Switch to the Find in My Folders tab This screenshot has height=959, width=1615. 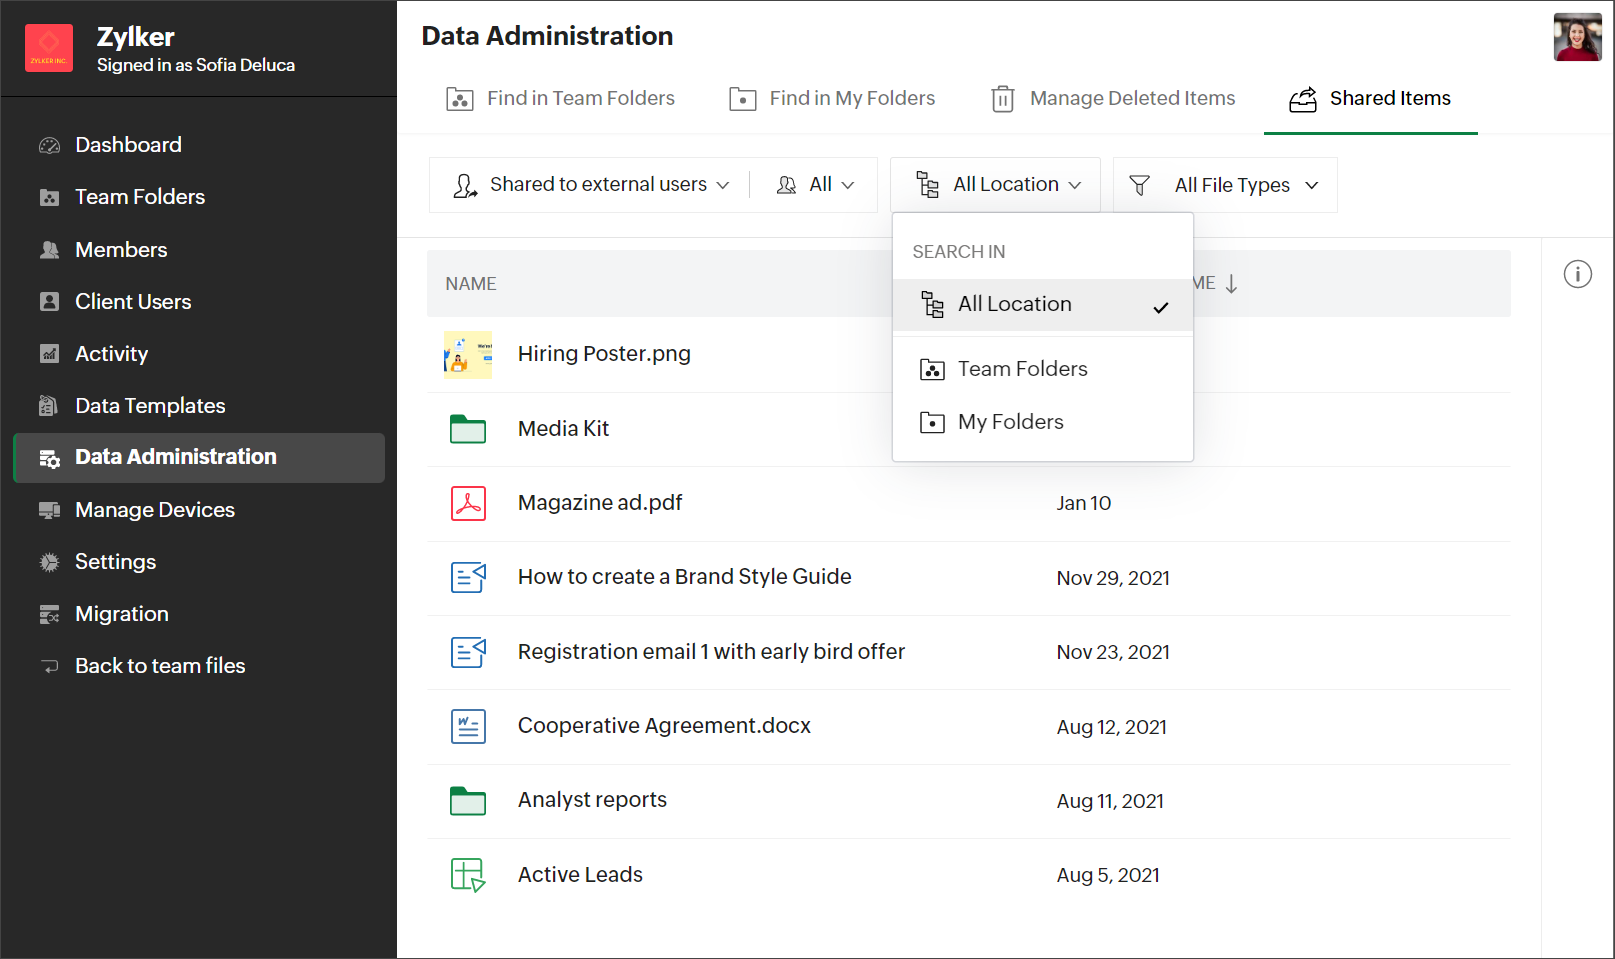pos(832,98)
